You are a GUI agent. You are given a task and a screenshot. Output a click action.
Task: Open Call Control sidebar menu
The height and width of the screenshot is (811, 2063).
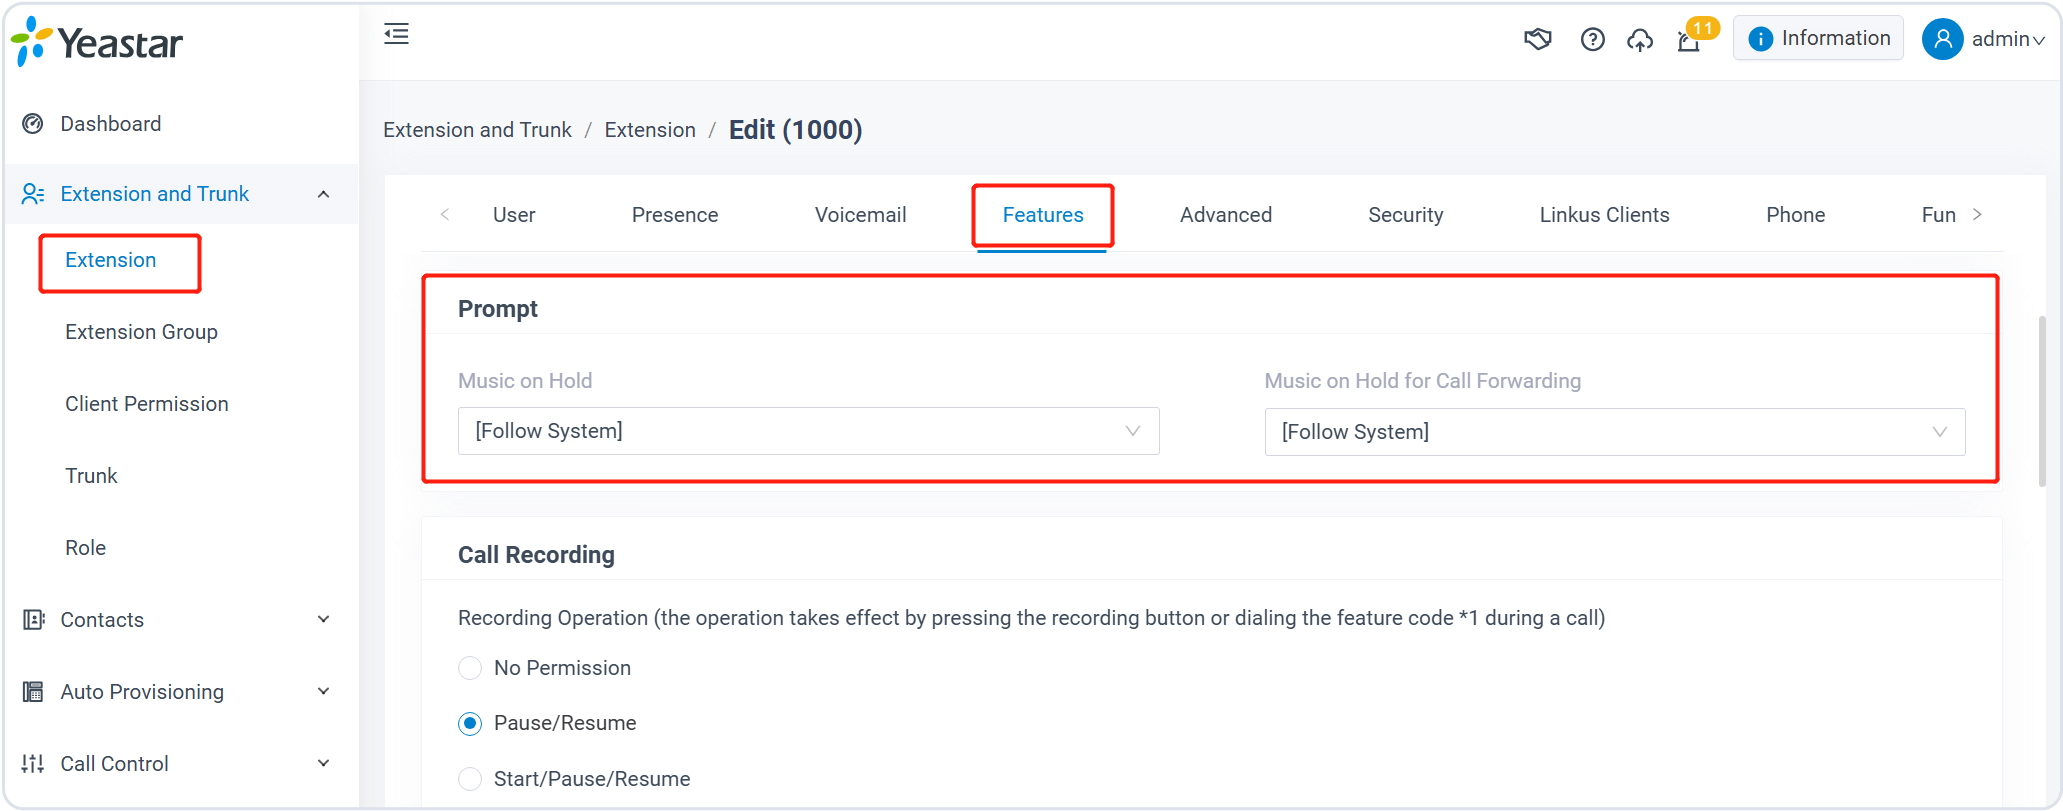(x=180, y=764)
